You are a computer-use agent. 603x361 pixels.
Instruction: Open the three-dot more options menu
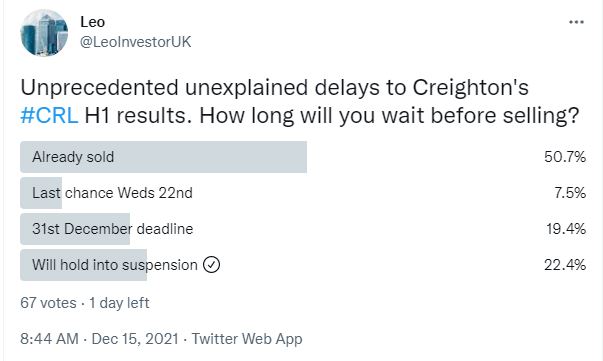576,22
